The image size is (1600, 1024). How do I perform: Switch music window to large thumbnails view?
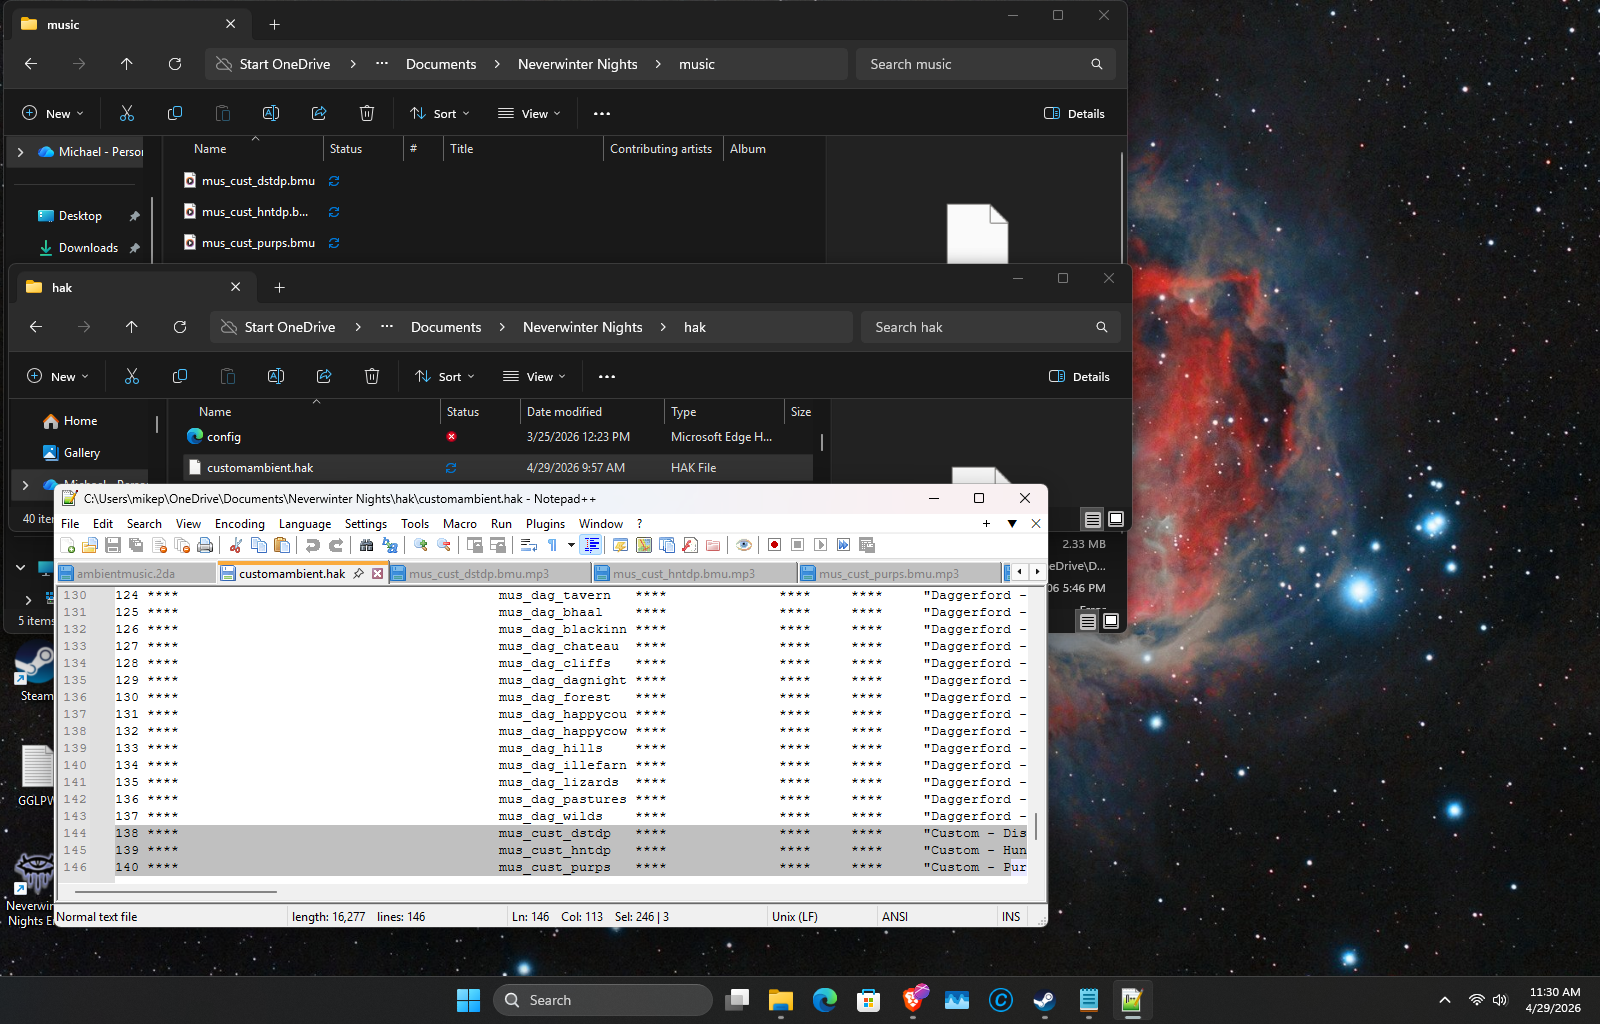click(x=1110, y=621)
